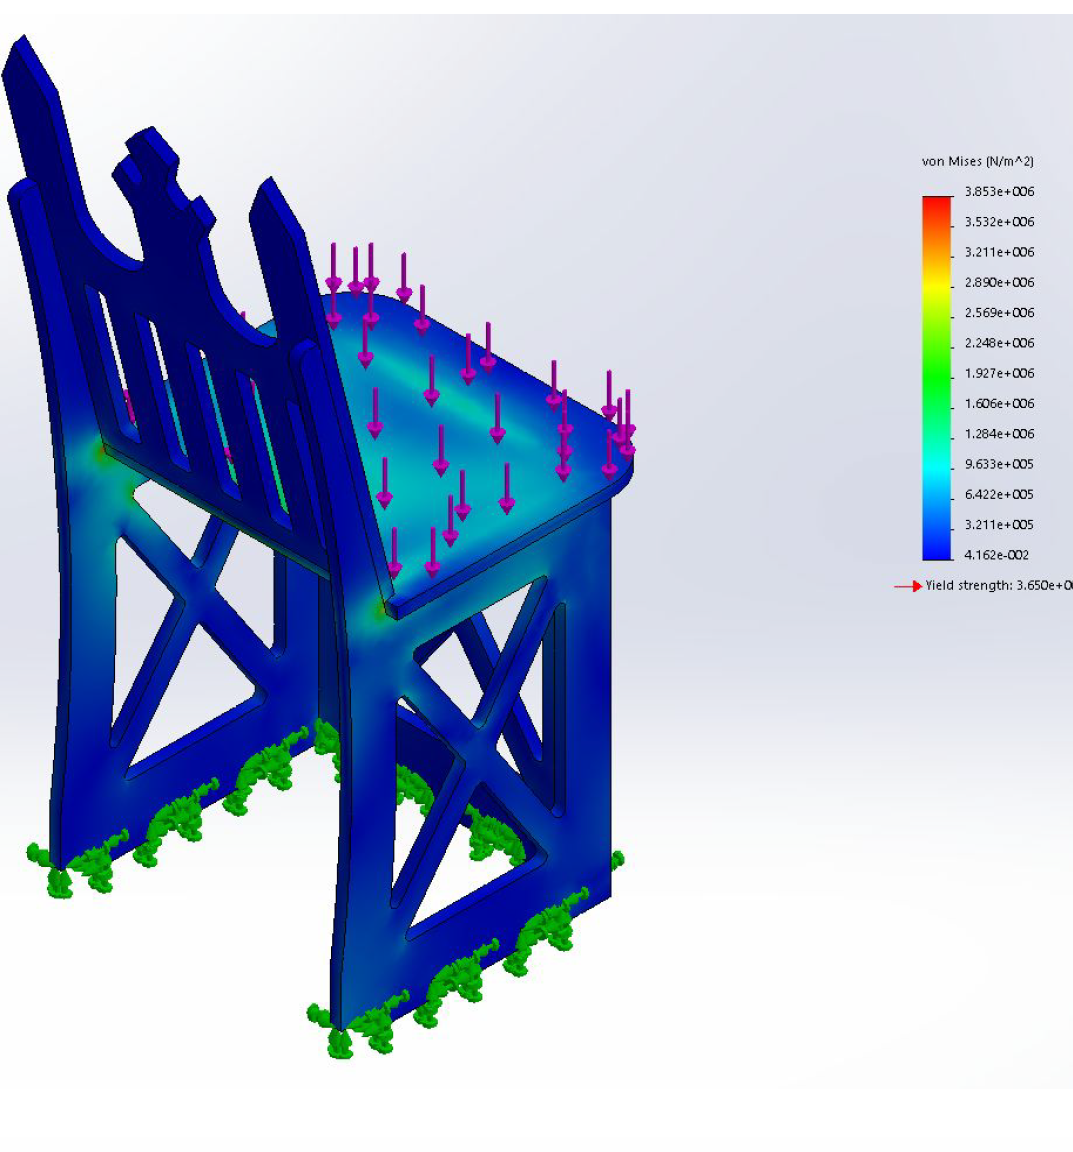Screen dimensions: 1073x1152
Task: Select the legend value 9.633e+005
Action: pos(999,464)
